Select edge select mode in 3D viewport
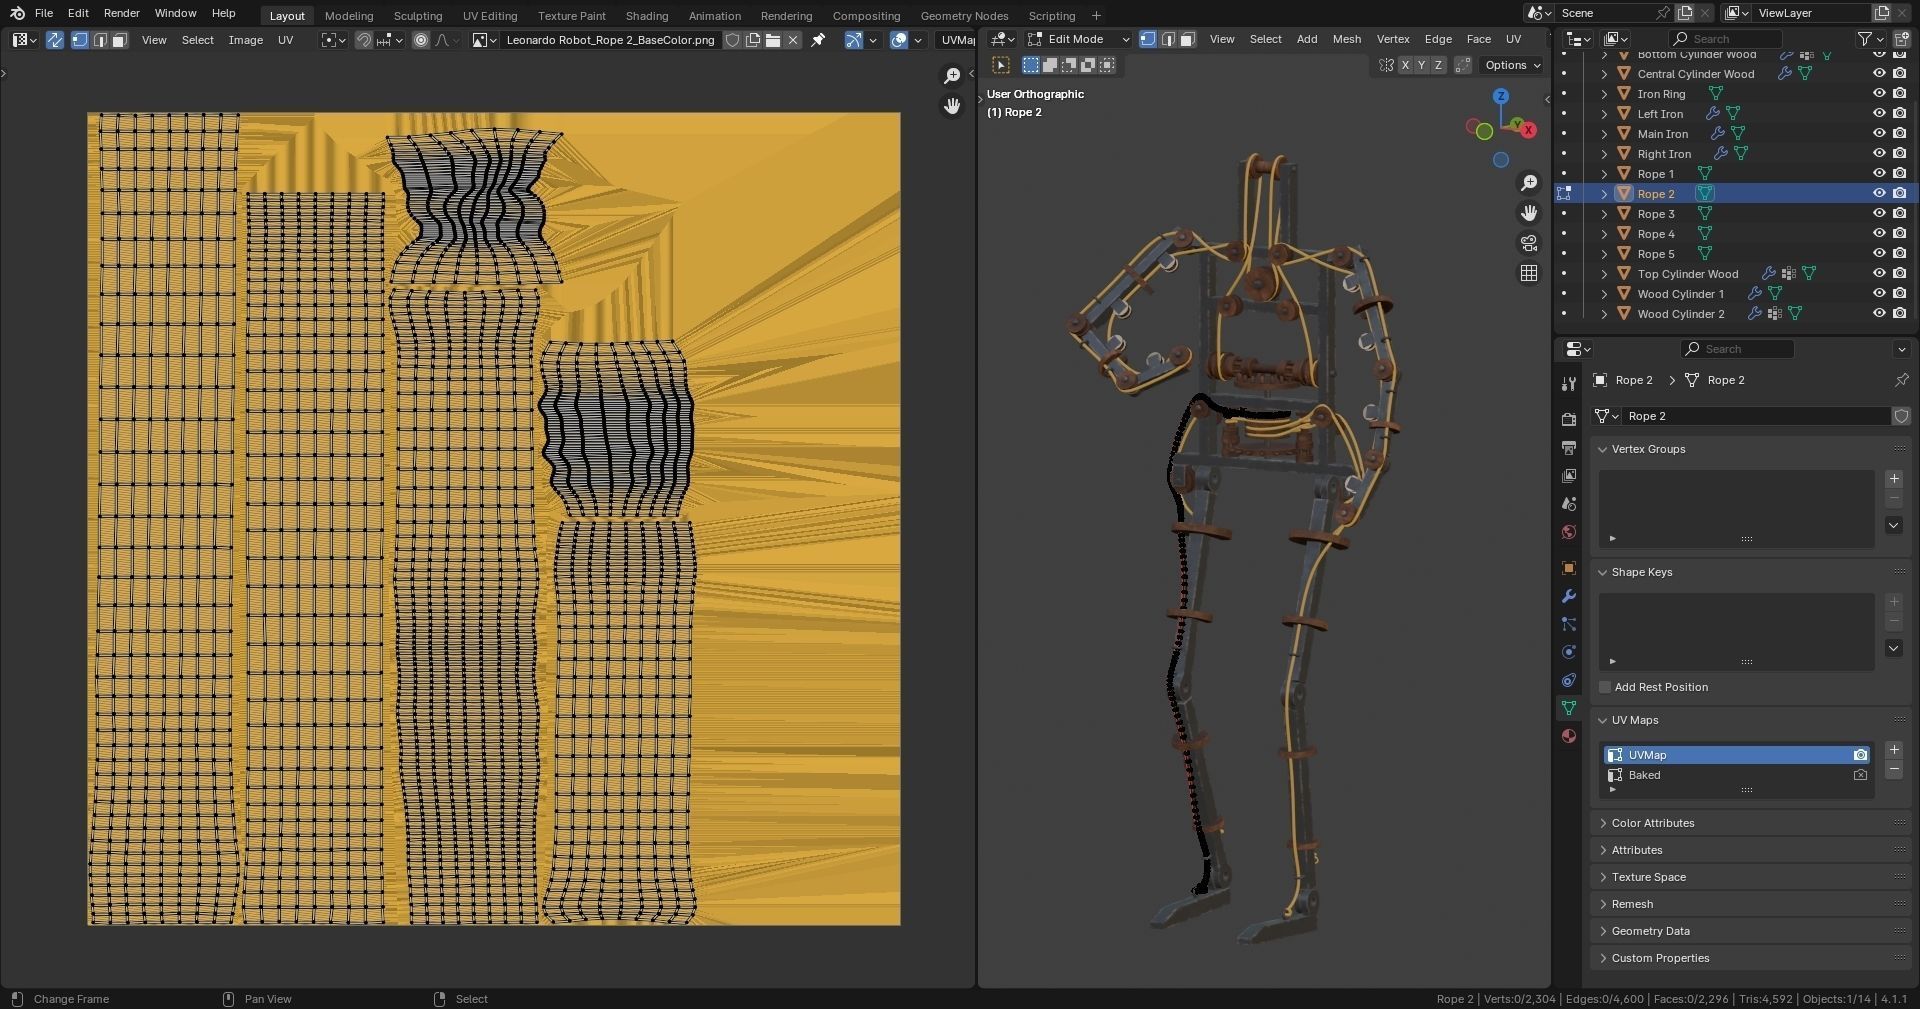Image resolution: width=1920 pixels, height=1009 pixels. tap(1167, 39)
